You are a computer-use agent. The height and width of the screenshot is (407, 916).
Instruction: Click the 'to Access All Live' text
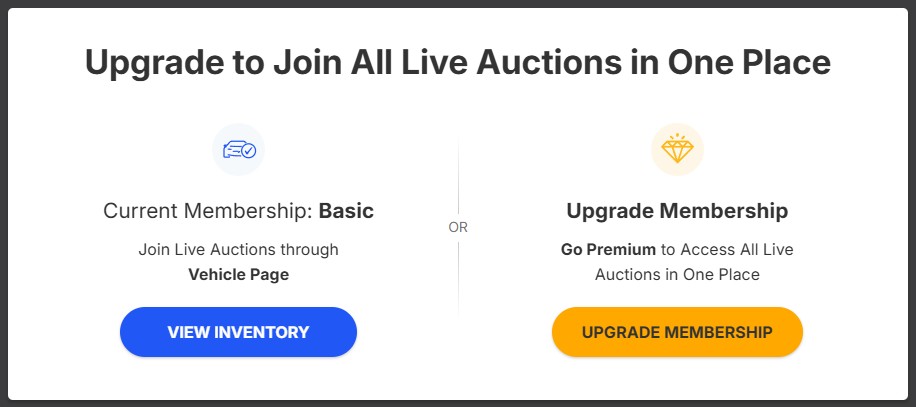[727, 249]
